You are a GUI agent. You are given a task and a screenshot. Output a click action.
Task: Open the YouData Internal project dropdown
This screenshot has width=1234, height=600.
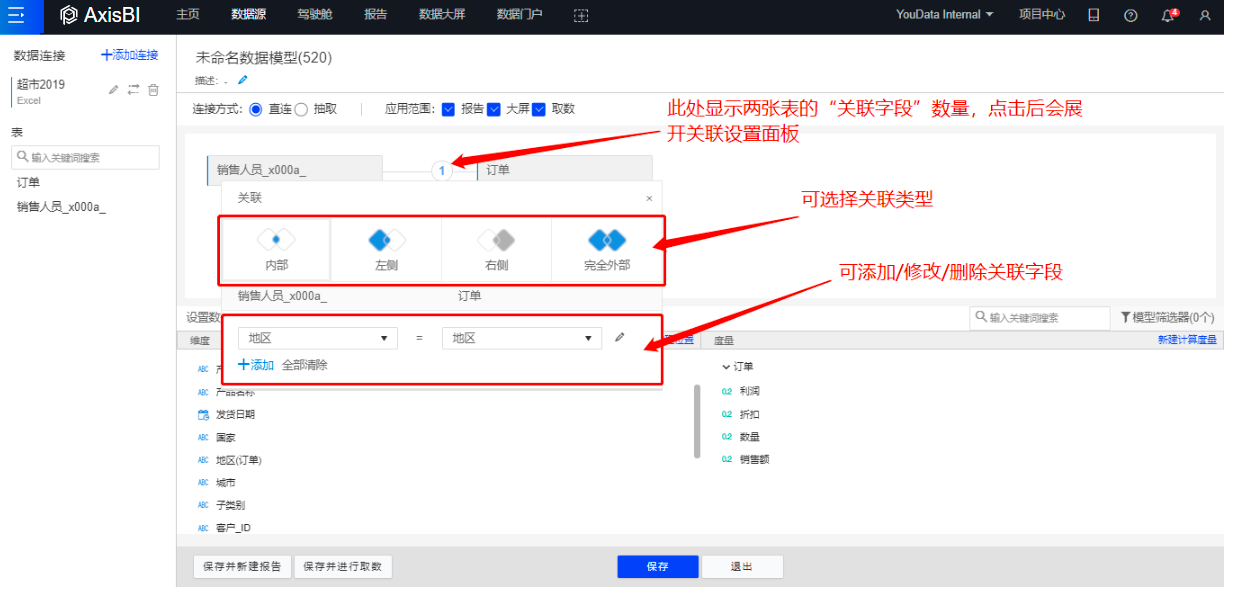click(945, 15)
